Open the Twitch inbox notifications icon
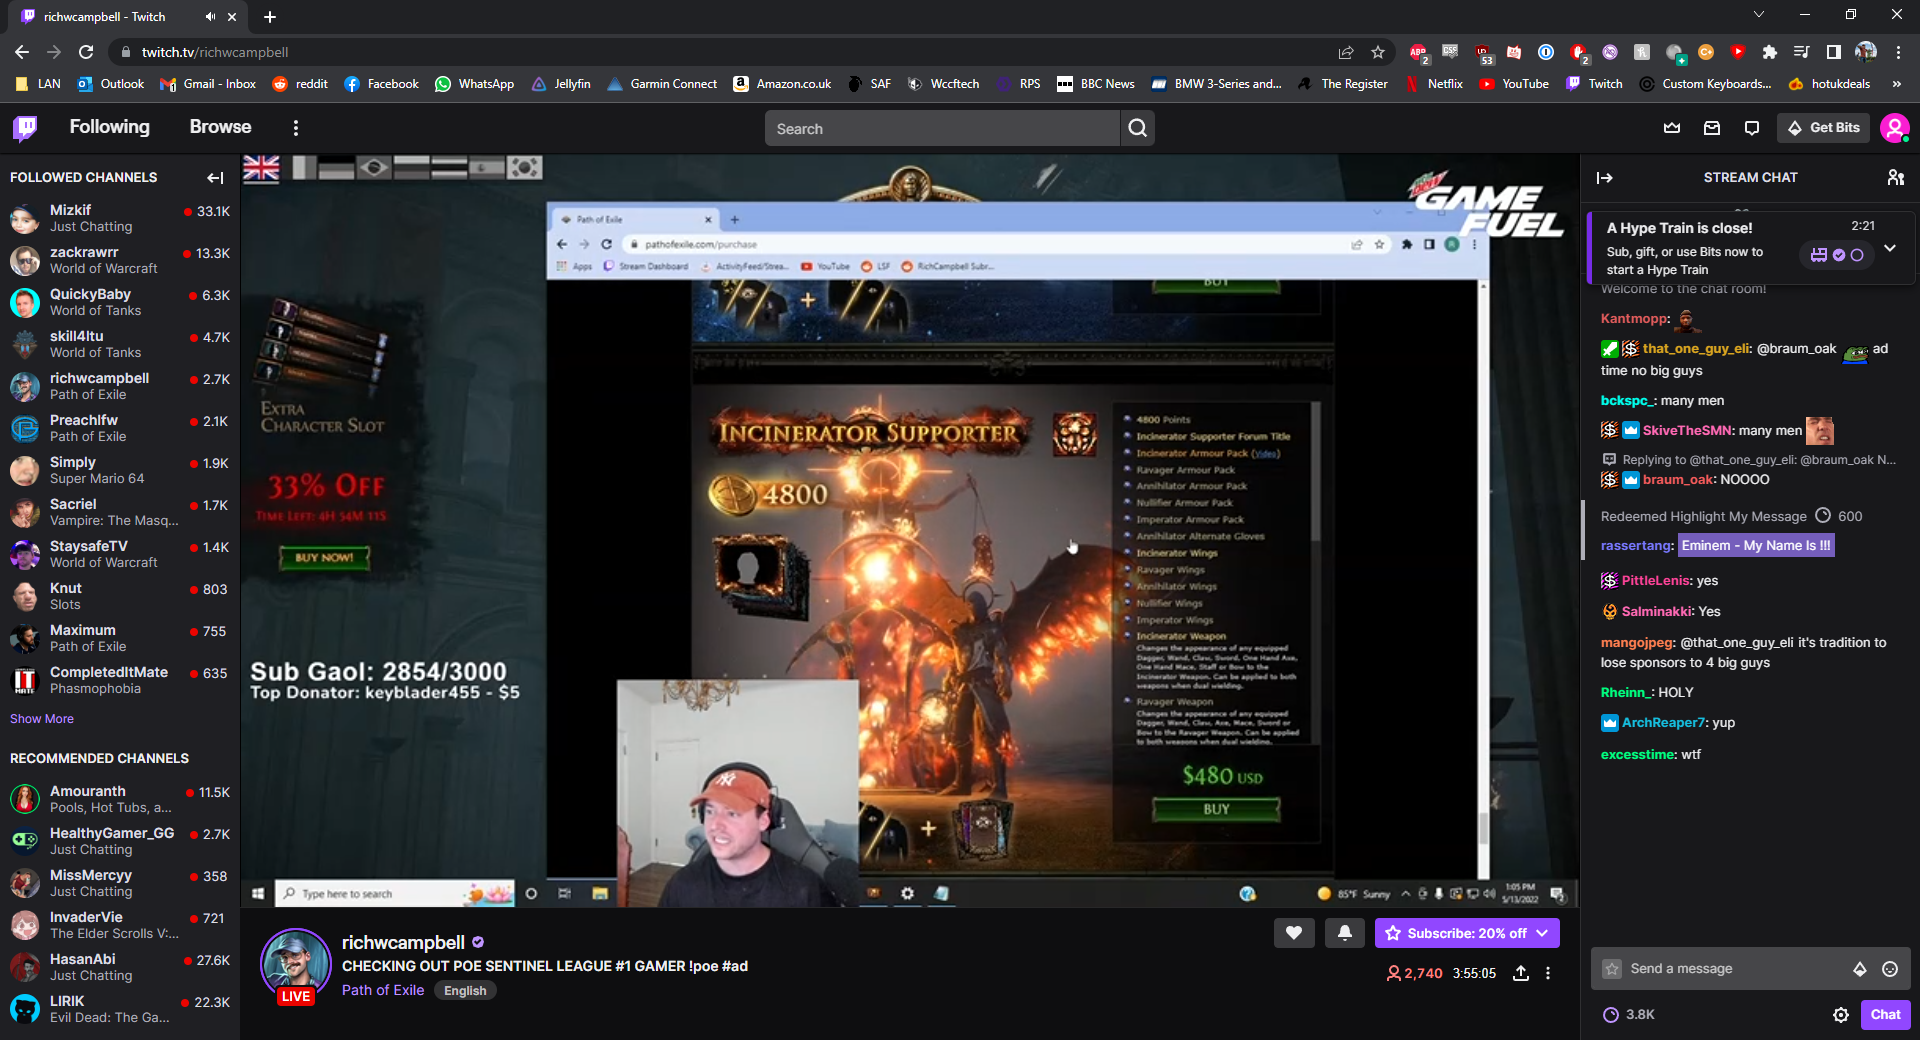This screenshot has height=1040, width=1920. pos(1712,128)
